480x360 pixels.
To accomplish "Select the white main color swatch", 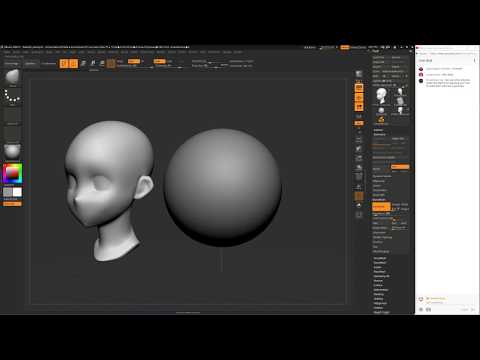I will [17, 192].
